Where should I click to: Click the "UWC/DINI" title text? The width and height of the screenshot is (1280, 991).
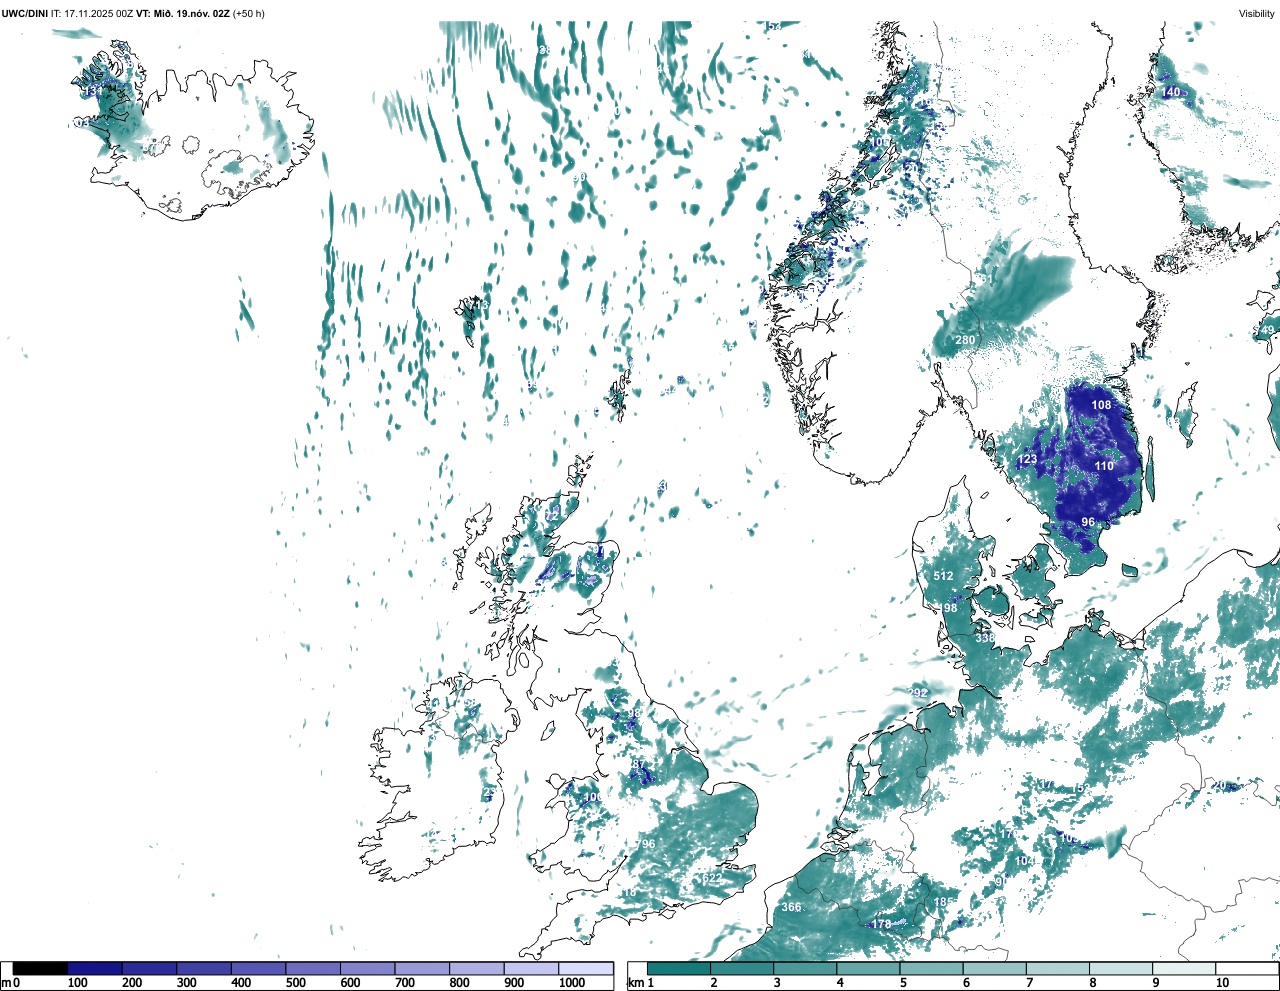click(x=25, y=13)
